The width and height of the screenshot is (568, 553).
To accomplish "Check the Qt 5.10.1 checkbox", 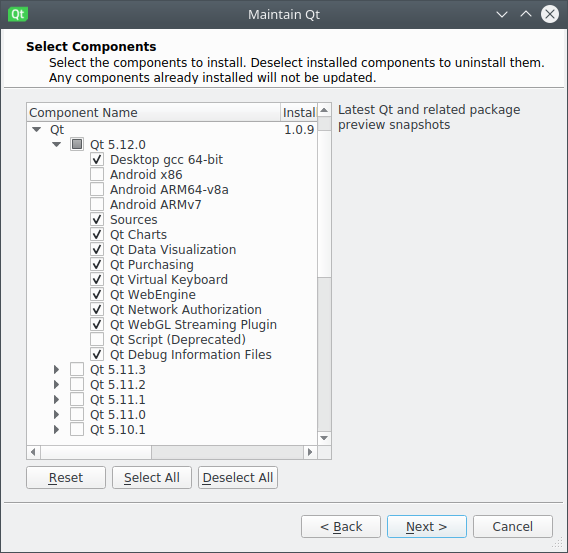I will tap(77, 430).
